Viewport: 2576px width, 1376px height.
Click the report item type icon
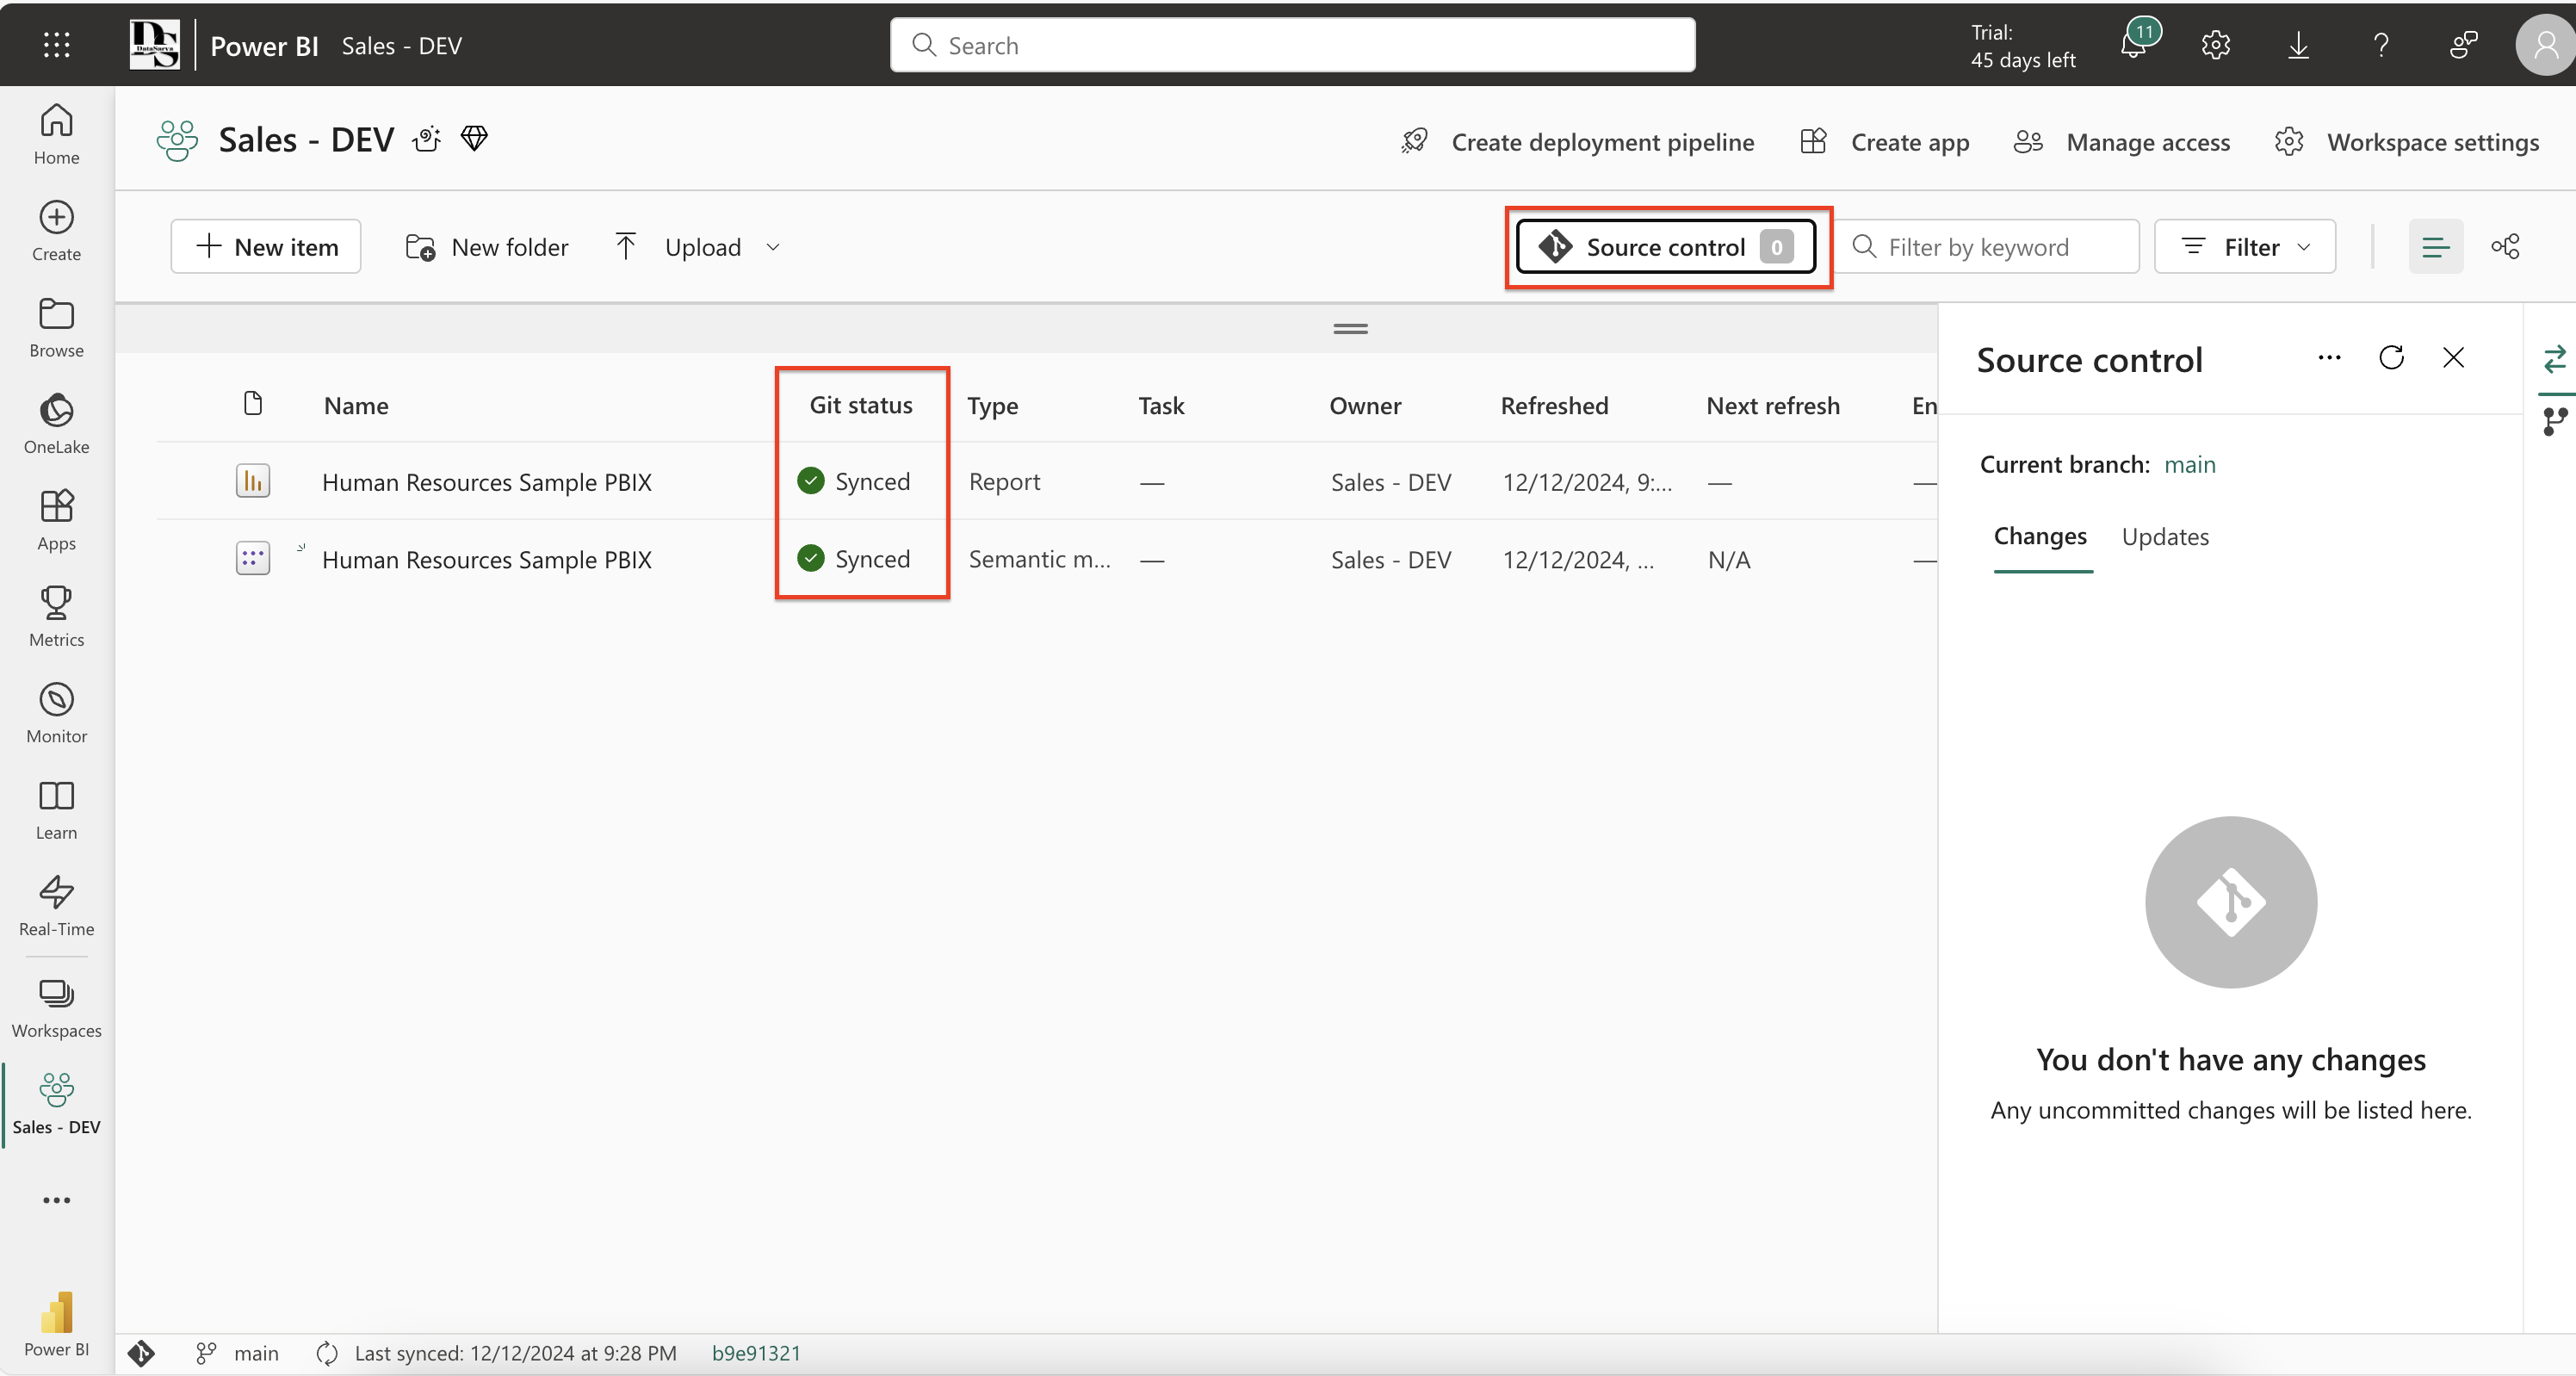click(252, 481)
